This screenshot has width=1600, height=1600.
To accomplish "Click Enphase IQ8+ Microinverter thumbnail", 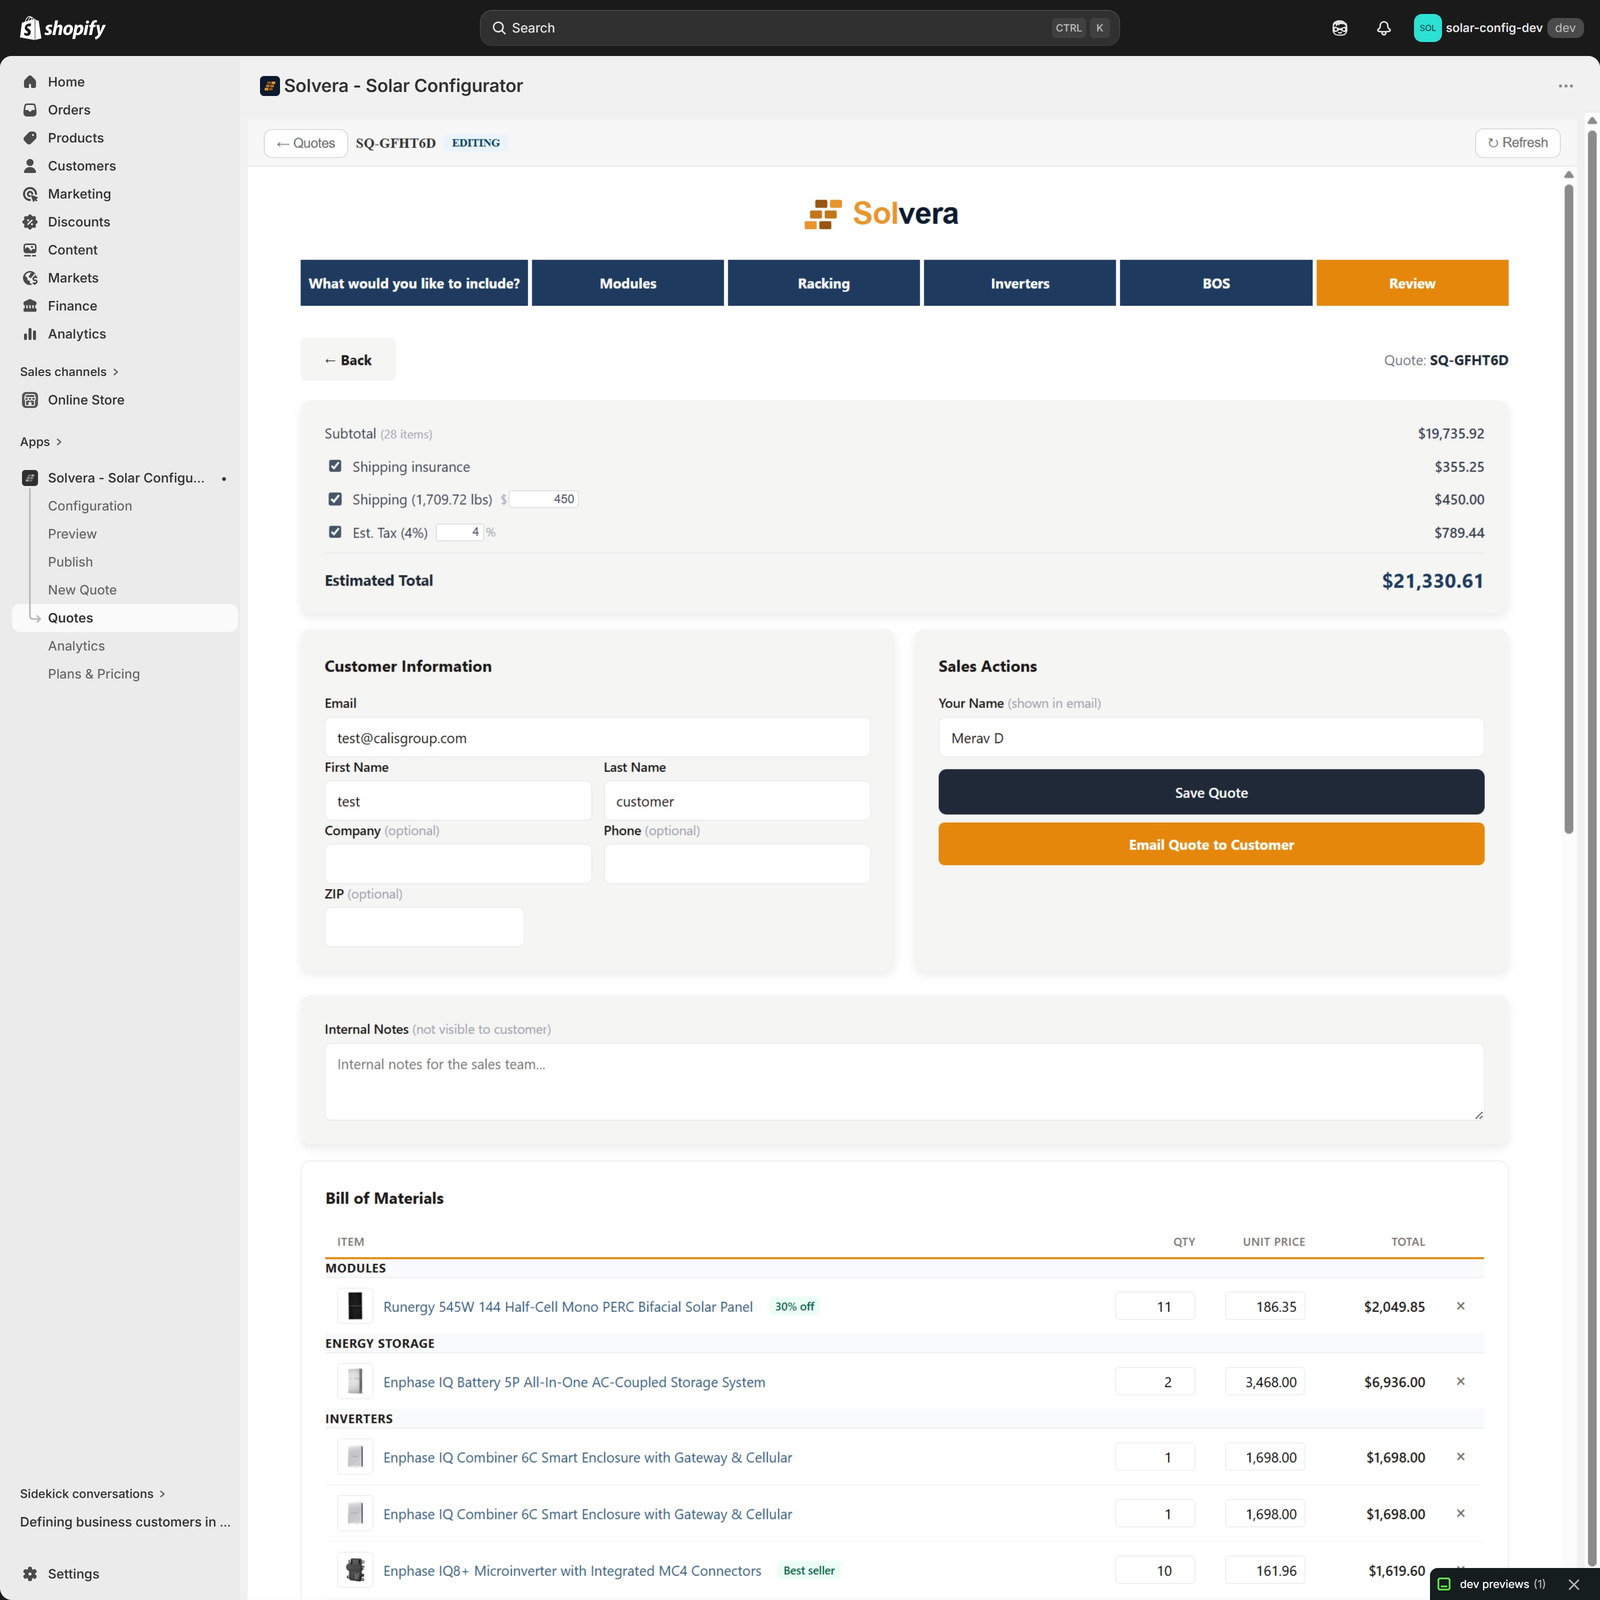I will (x=355, y=1570).
